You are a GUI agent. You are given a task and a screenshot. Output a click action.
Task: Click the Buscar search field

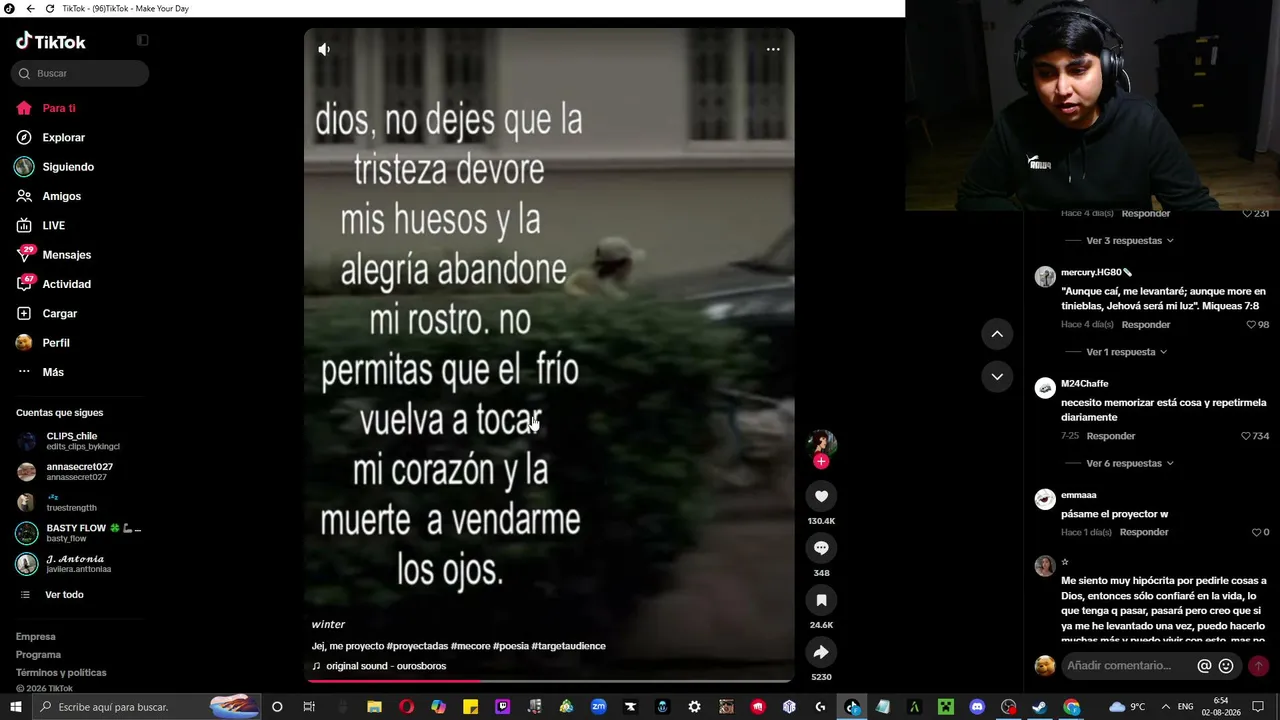[80, 73]
